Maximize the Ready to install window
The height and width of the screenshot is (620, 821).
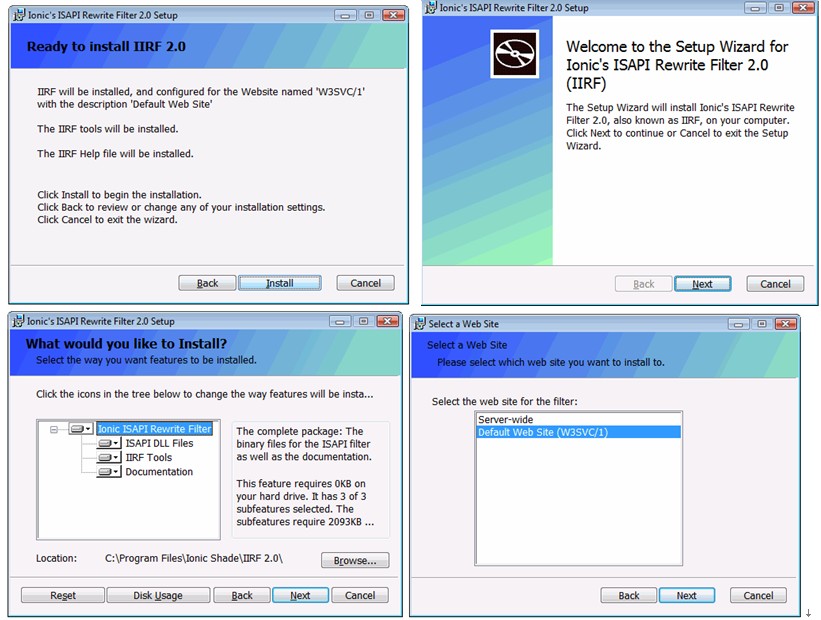pos(369,15)
